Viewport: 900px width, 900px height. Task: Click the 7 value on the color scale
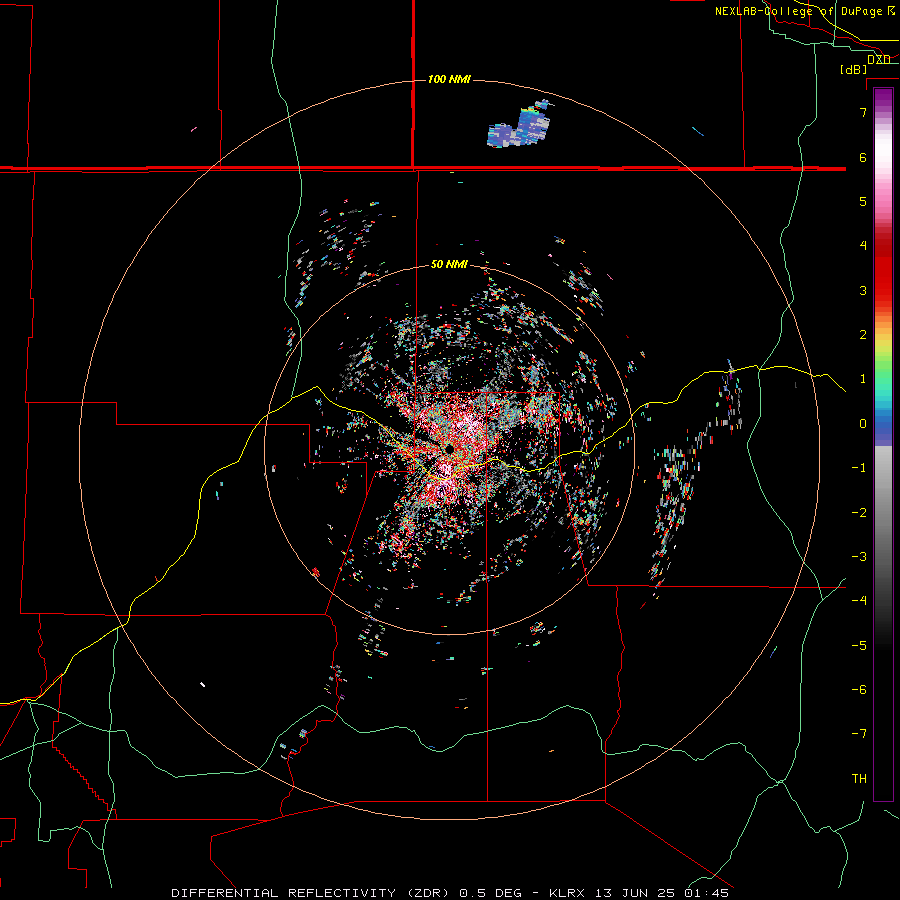pyautogui.click(x=863, y=112)
